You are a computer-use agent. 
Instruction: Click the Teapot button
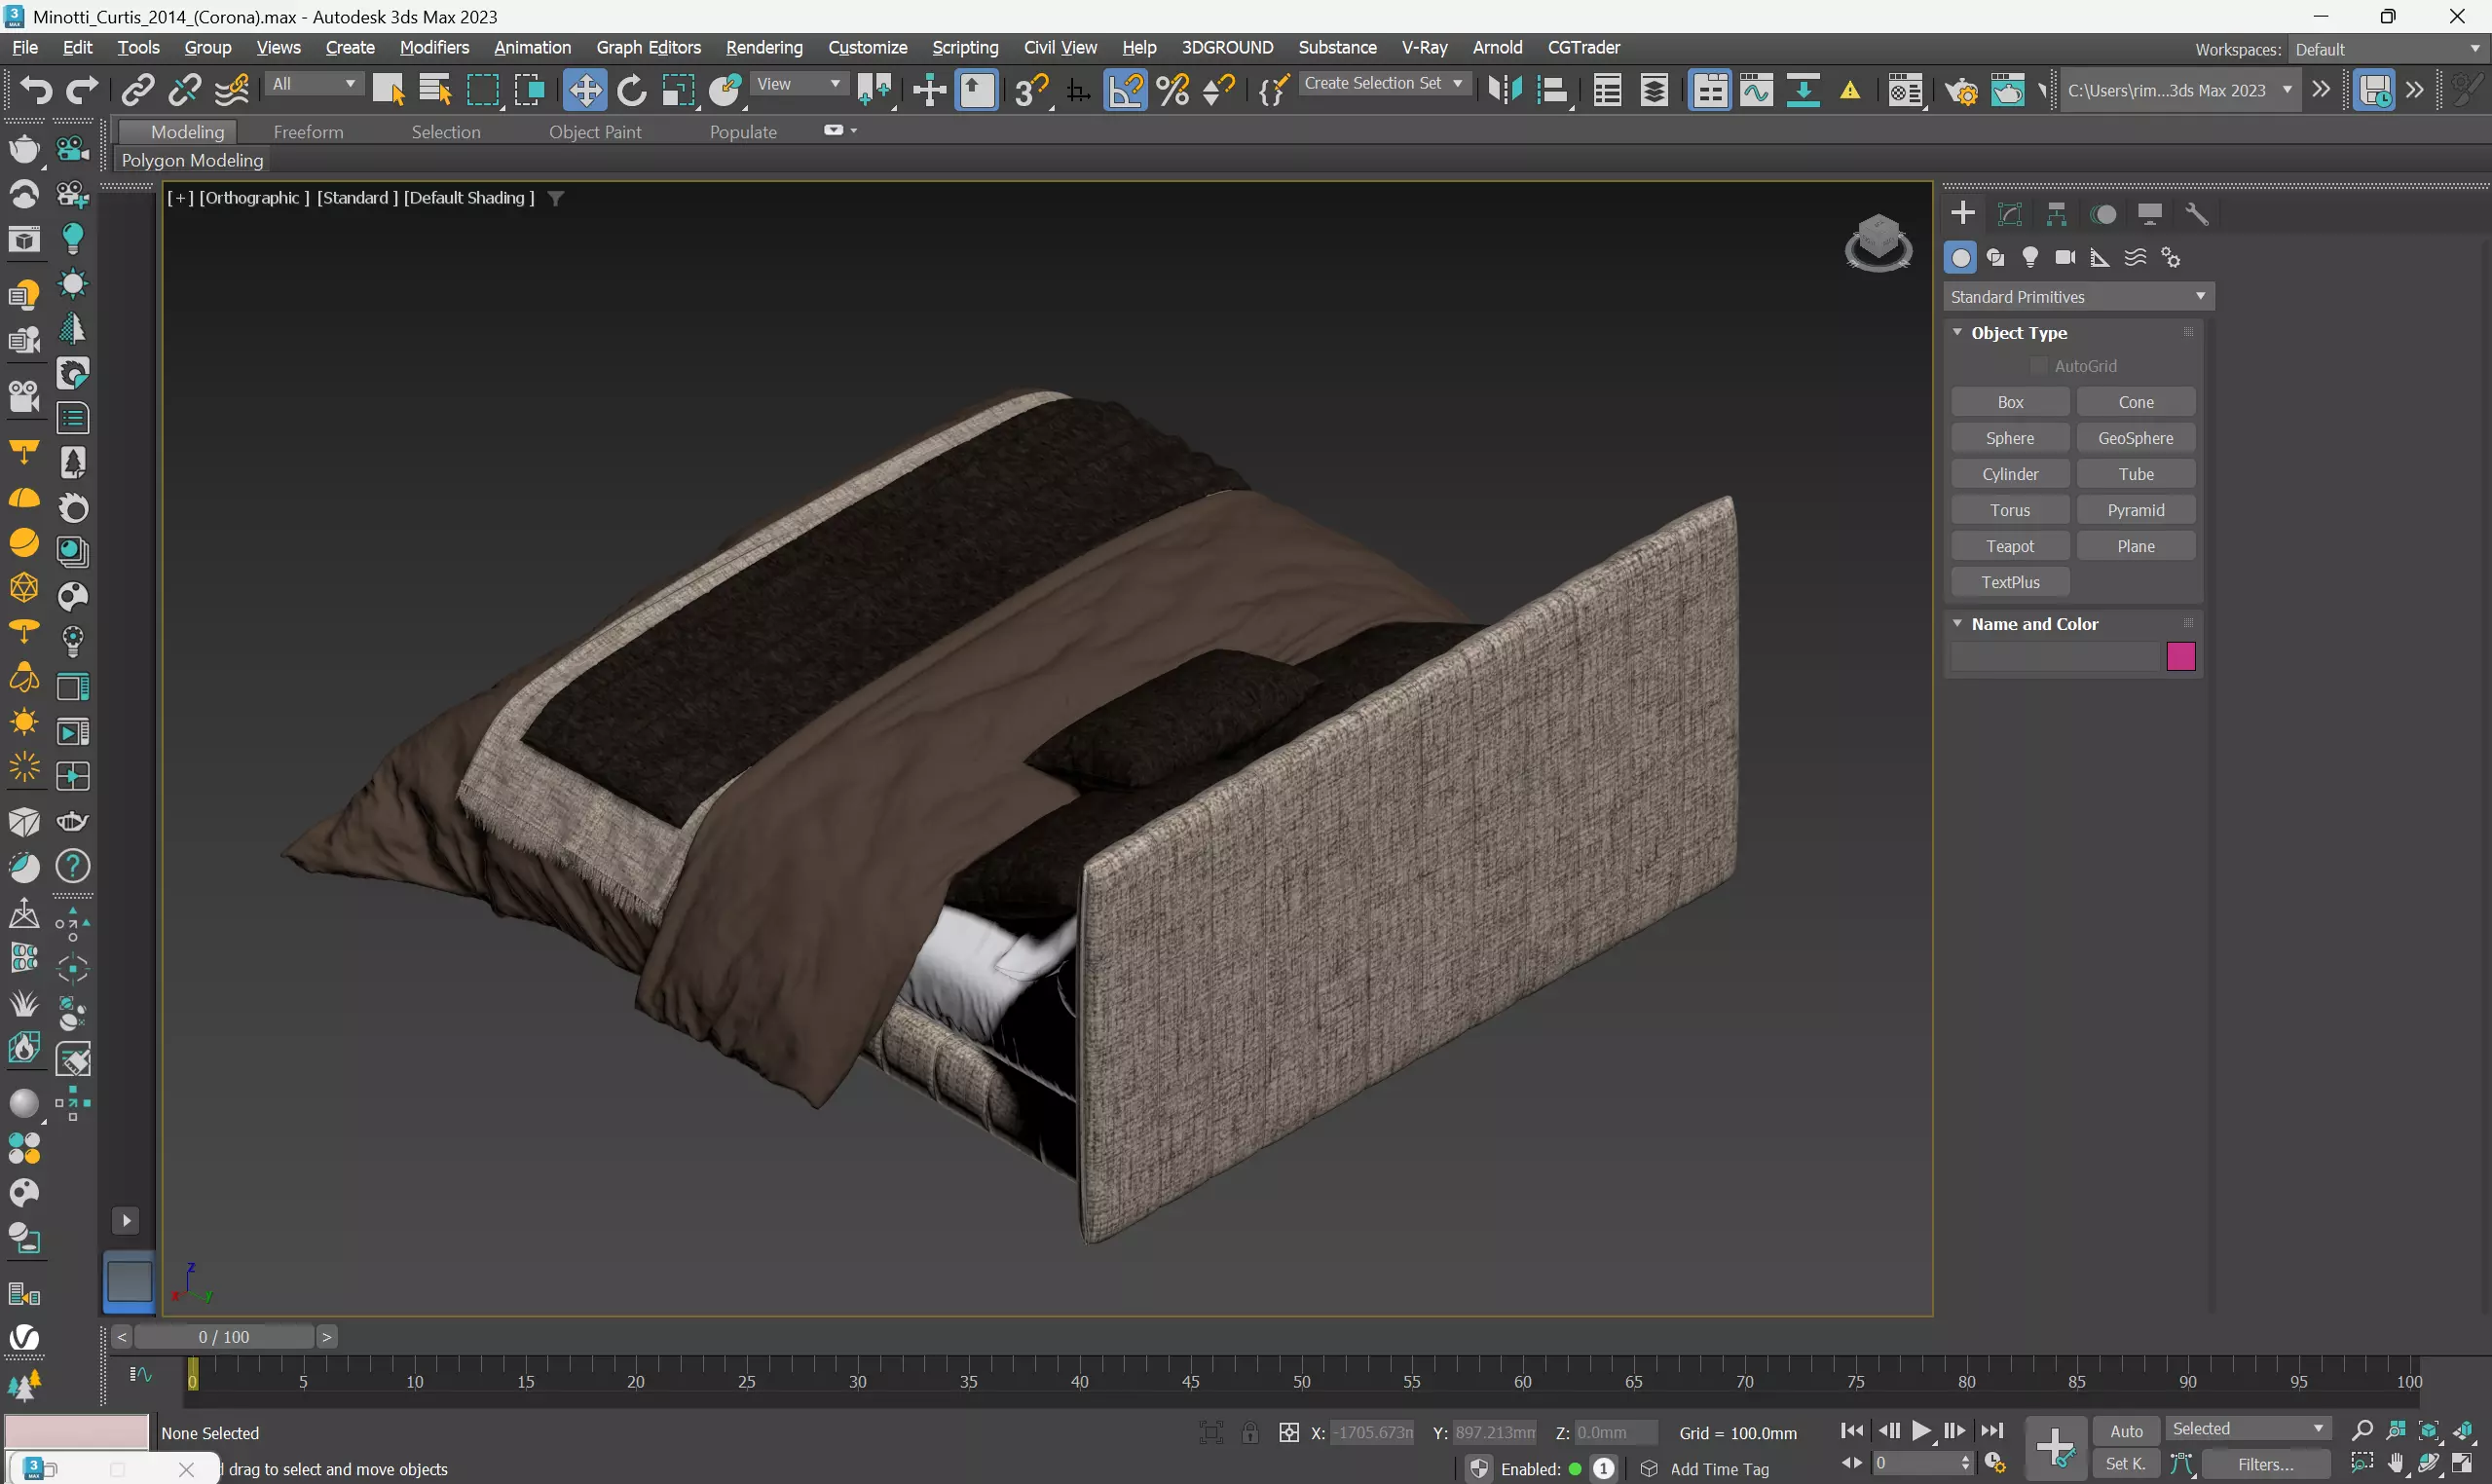pyautogui.click(x=2010, y=546)
